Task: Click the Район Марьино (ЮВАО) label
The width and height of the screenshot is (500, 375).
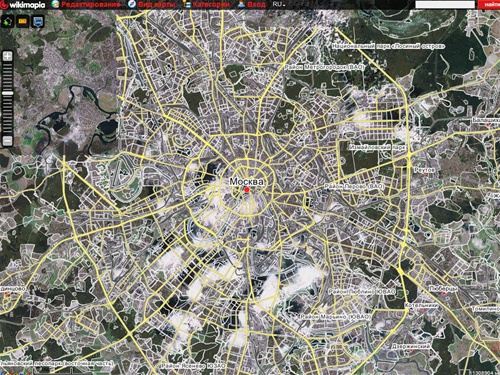Action: pos(336,317)
